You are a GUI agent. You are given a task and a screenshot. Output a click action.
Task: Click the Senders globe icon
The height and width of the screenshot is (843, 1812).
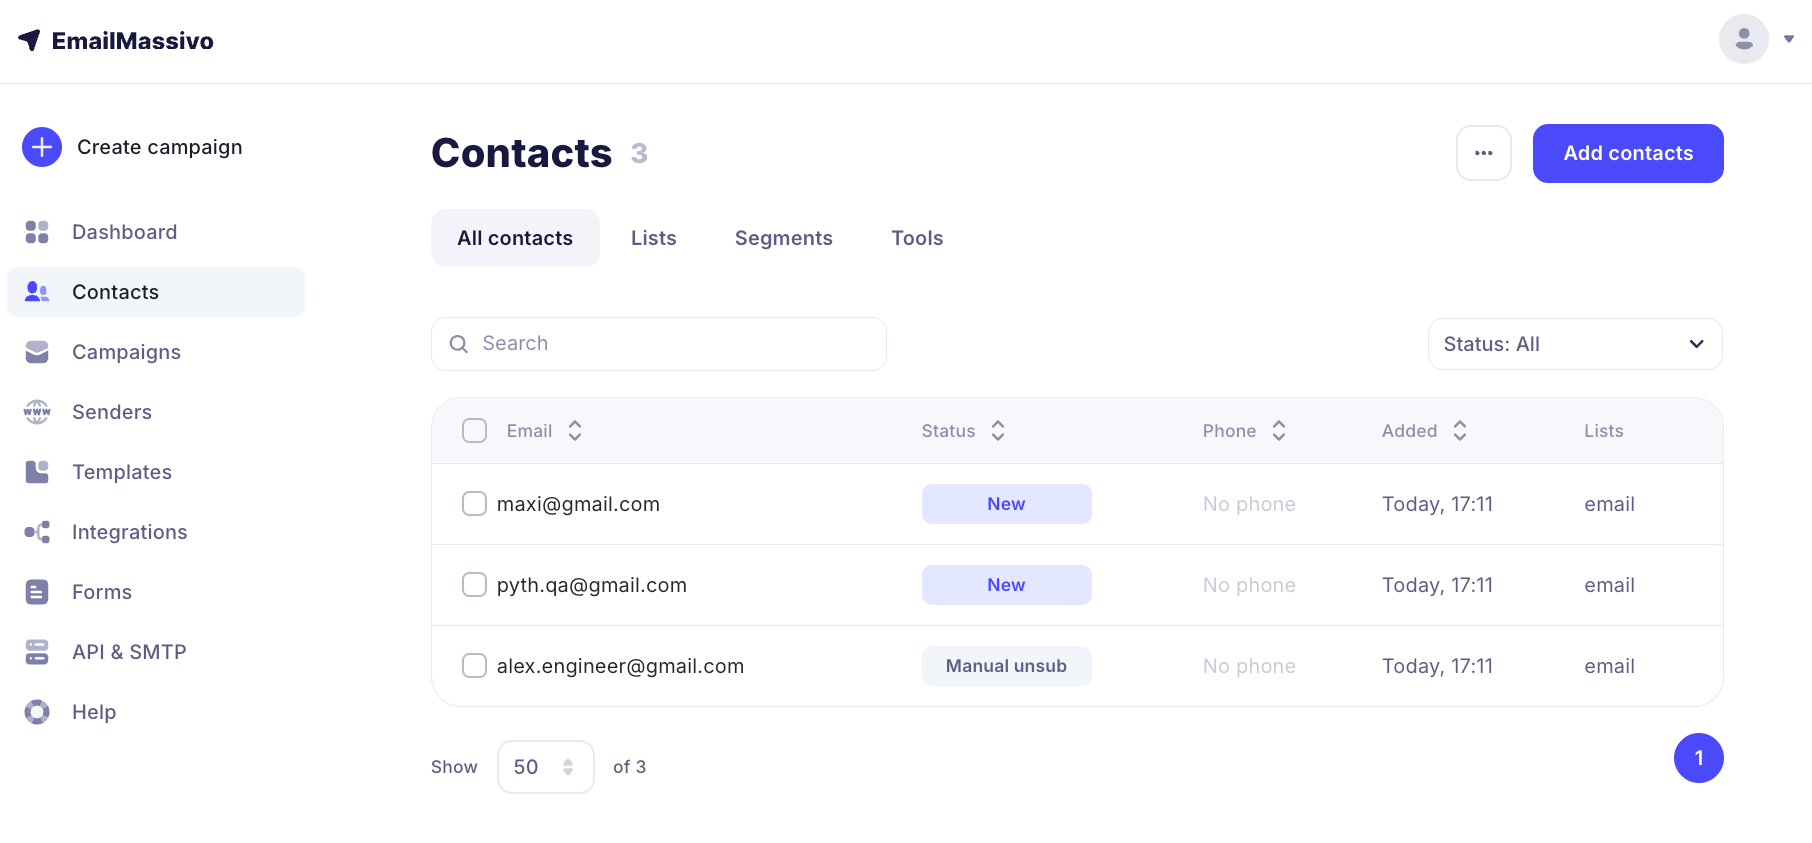pos(37,412)
